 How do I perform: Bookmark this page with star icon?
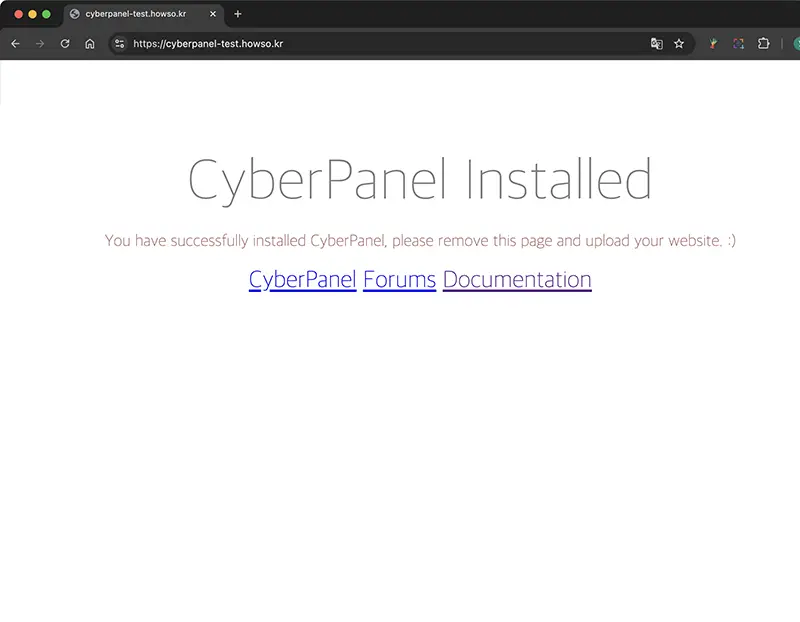click(x=679, y=44)
